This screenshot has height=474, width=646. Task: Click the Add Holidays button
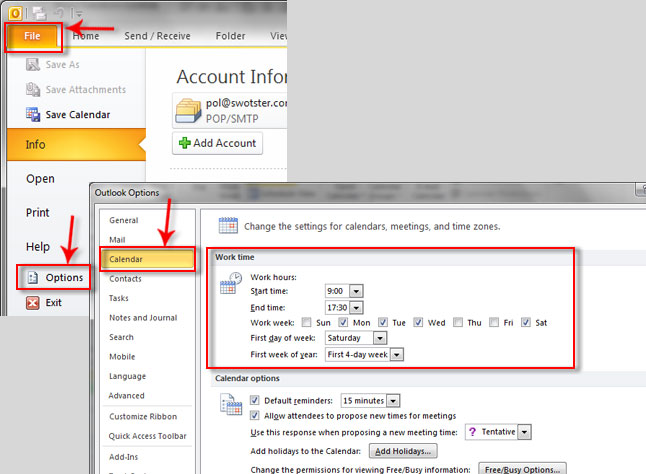(x=403, y=451)
